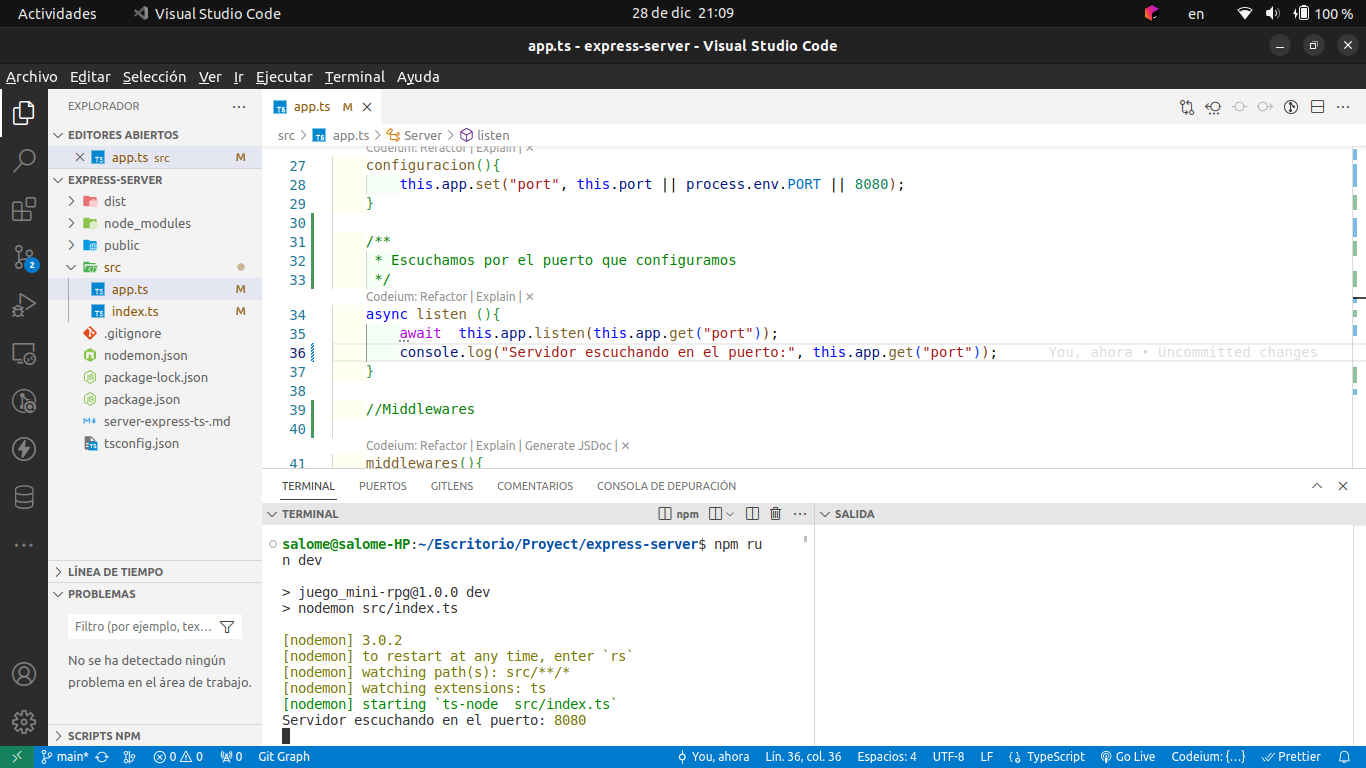Open clock calendar 28 de dic 21:09
The height and width of the screenshot is (768, 1366).
point(683,13)
